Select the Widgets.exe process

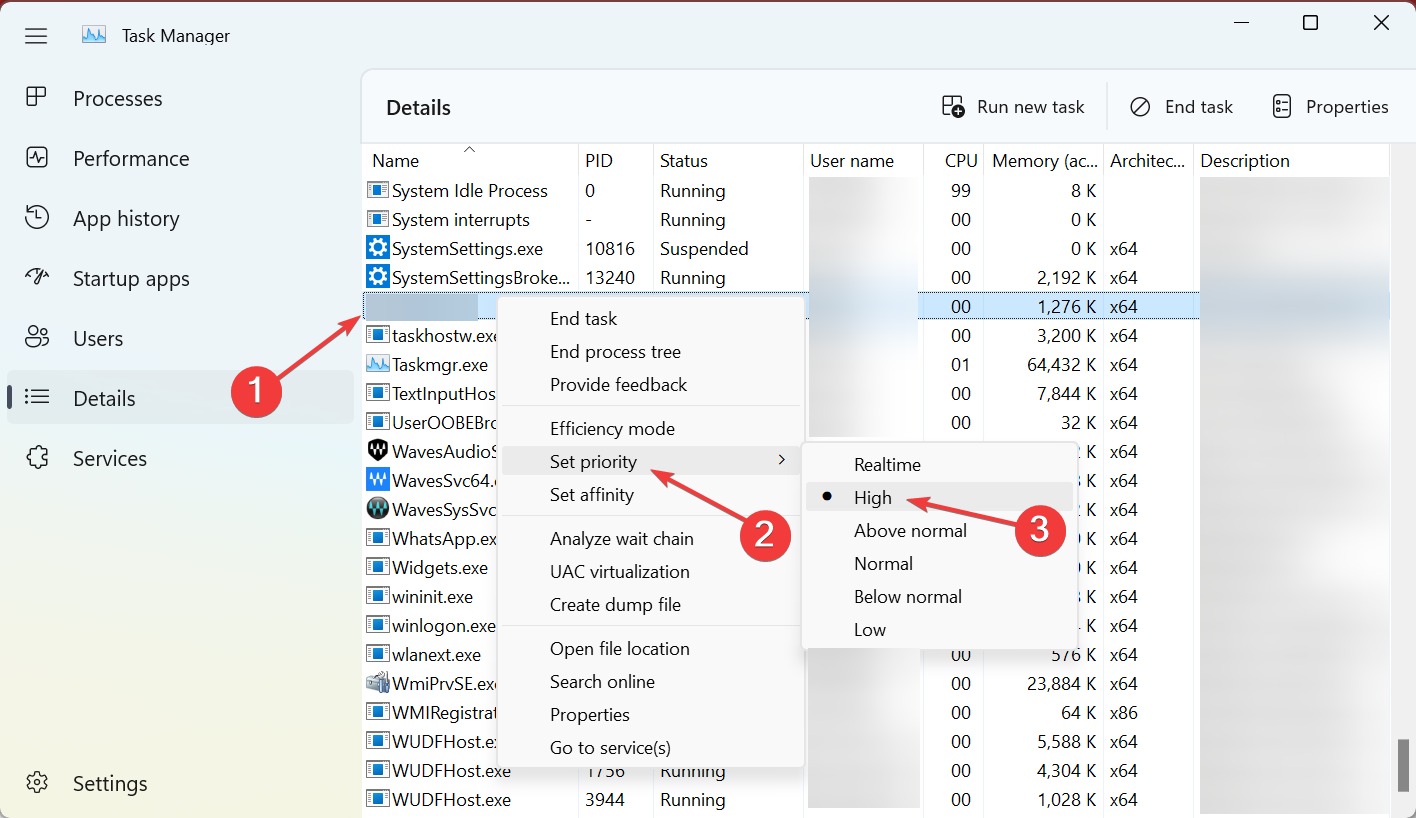[440, 568]
